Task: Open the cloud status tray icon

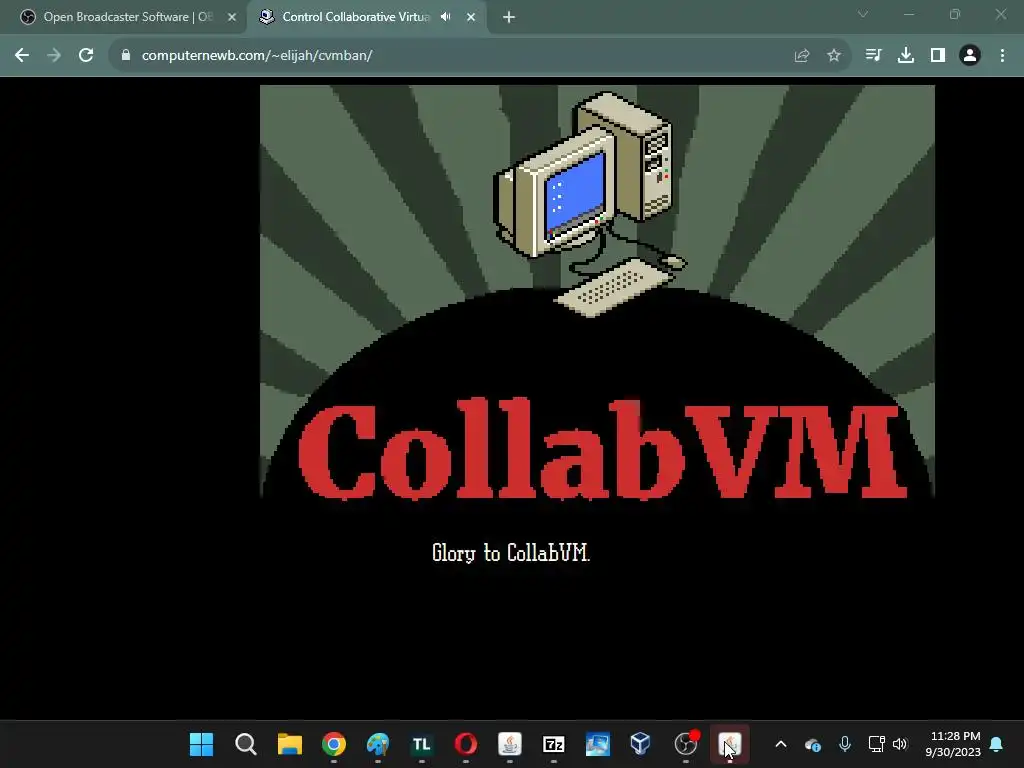Action: [812, 744]
